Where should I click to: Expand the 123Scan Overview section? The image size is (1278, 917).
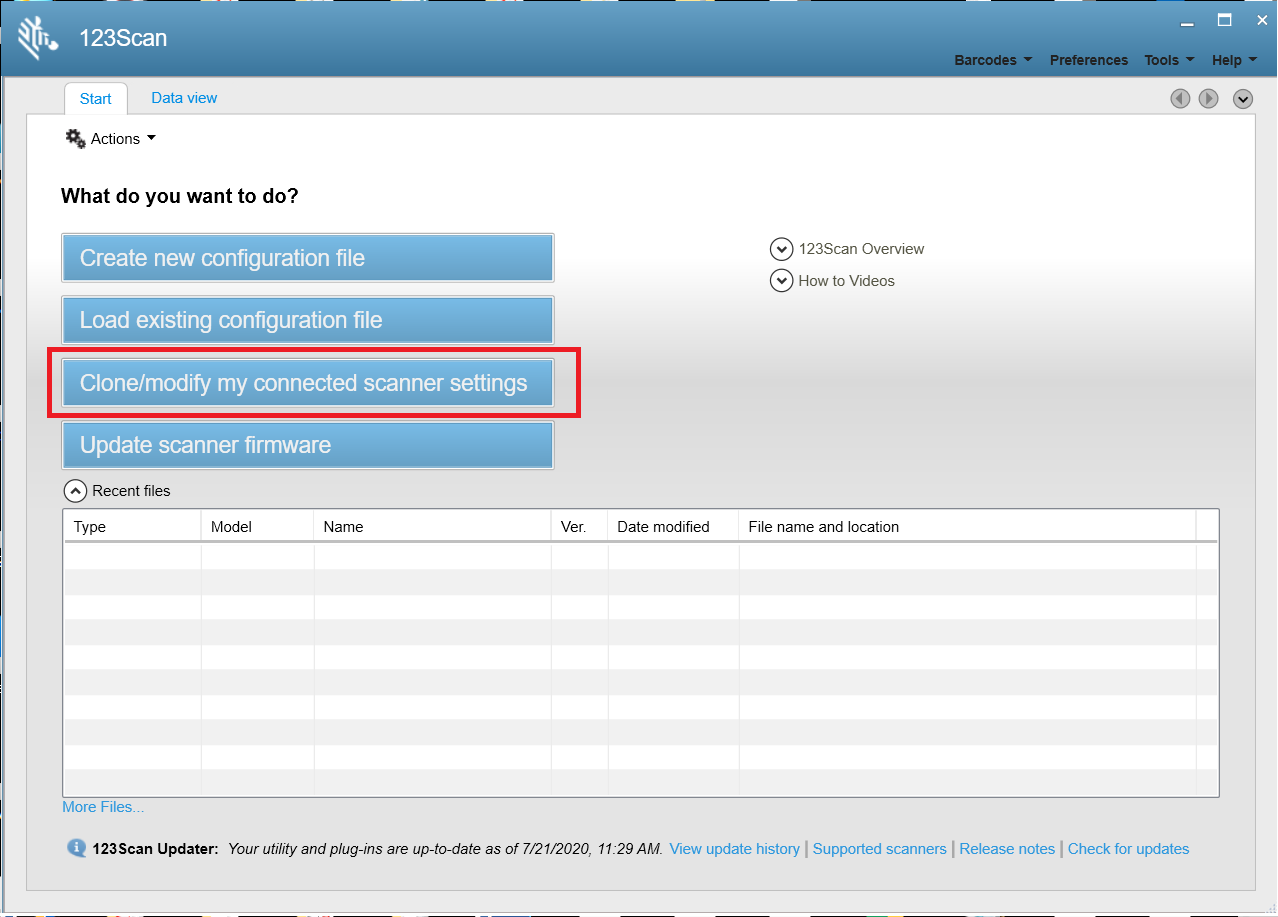point(781,249)
